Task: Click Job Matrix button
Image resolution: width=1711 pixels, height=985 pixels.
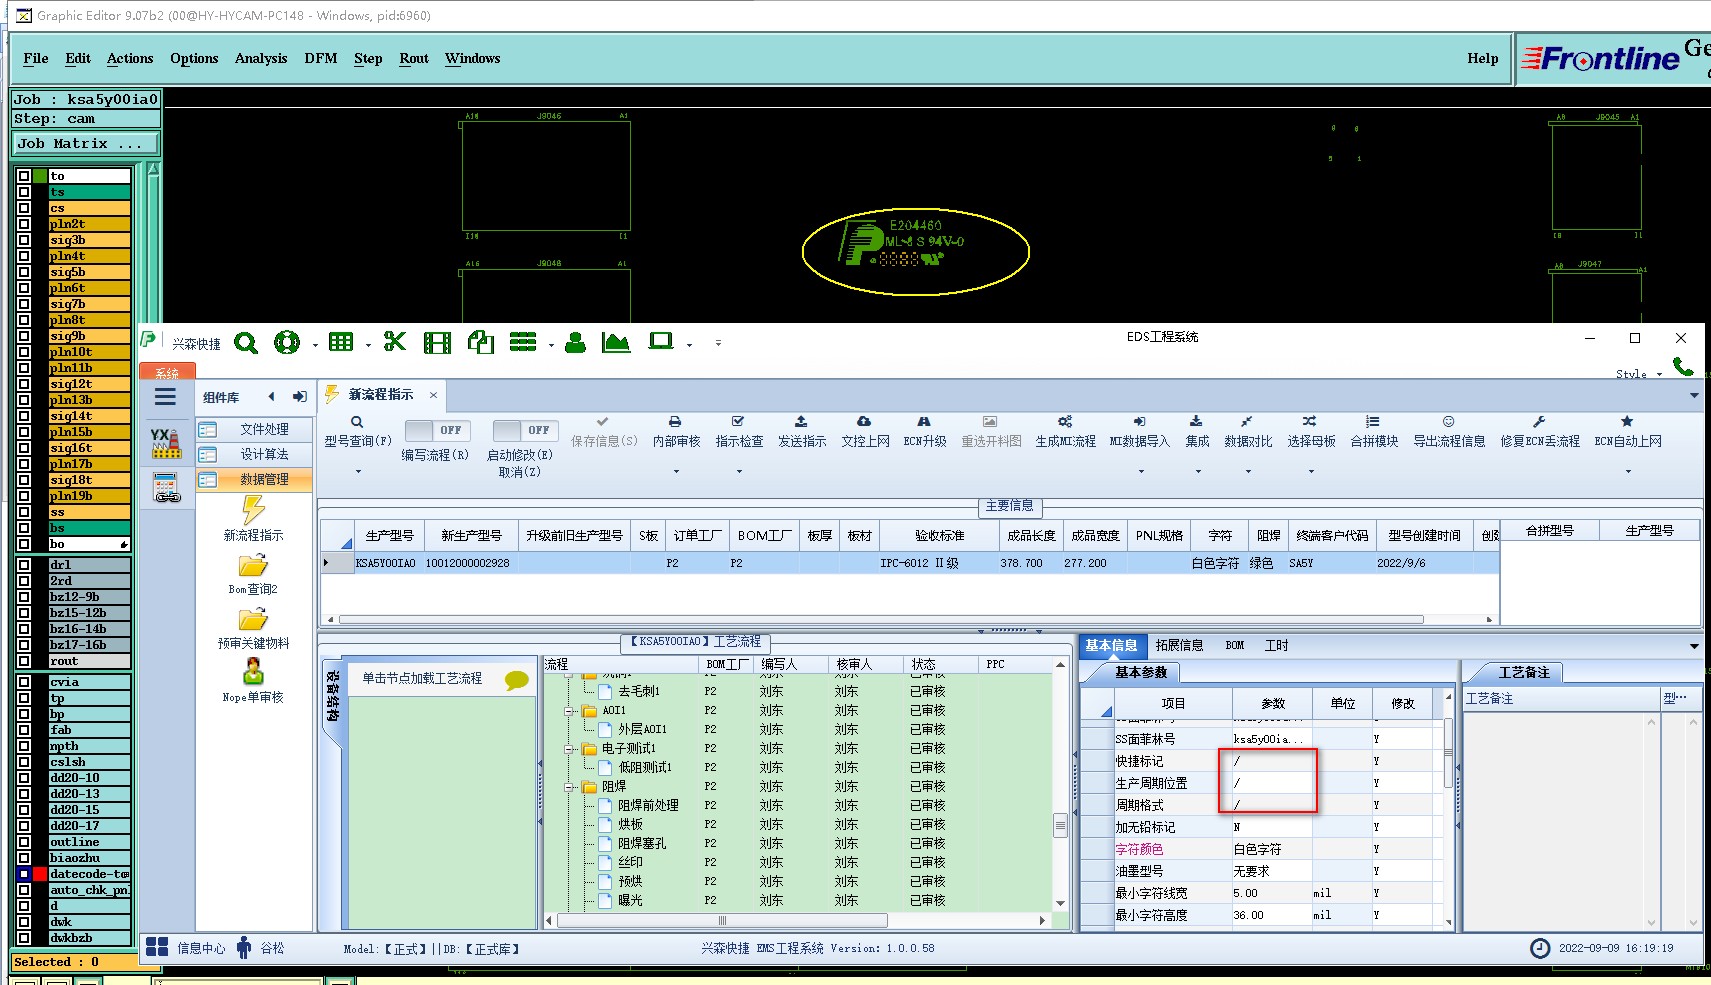Action: [85, 143]
